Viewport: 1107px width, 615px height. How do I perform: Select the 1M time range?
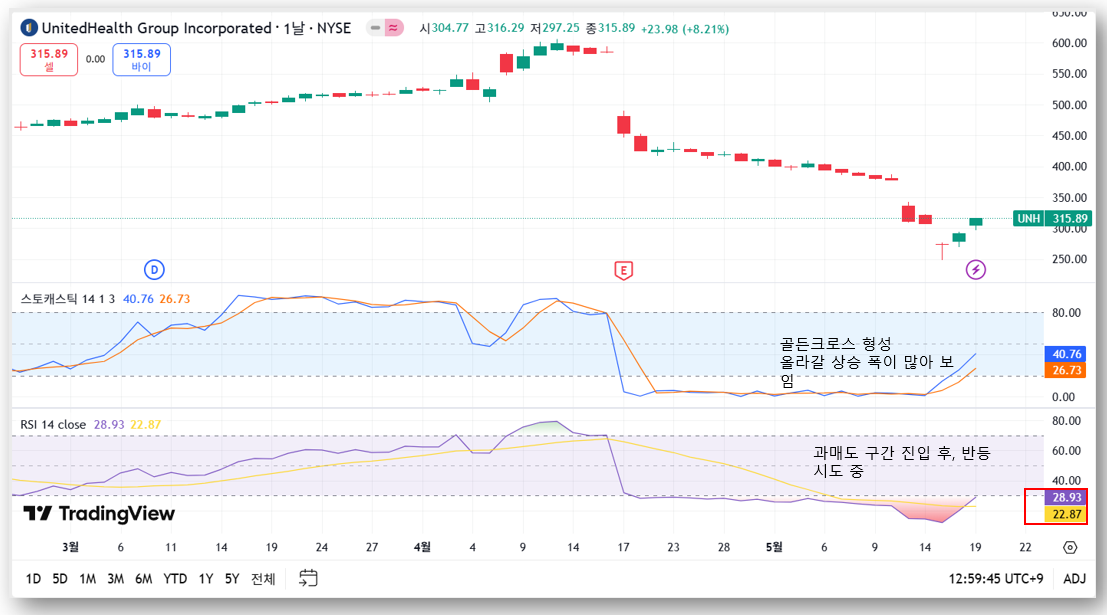pos(88,579)
